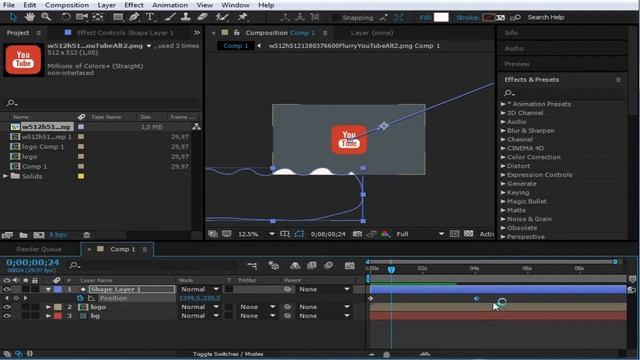Viewport: 640px width, 360px height.
Task: Toggle the solo switch for logo layer
Action: tap(25, 307)
